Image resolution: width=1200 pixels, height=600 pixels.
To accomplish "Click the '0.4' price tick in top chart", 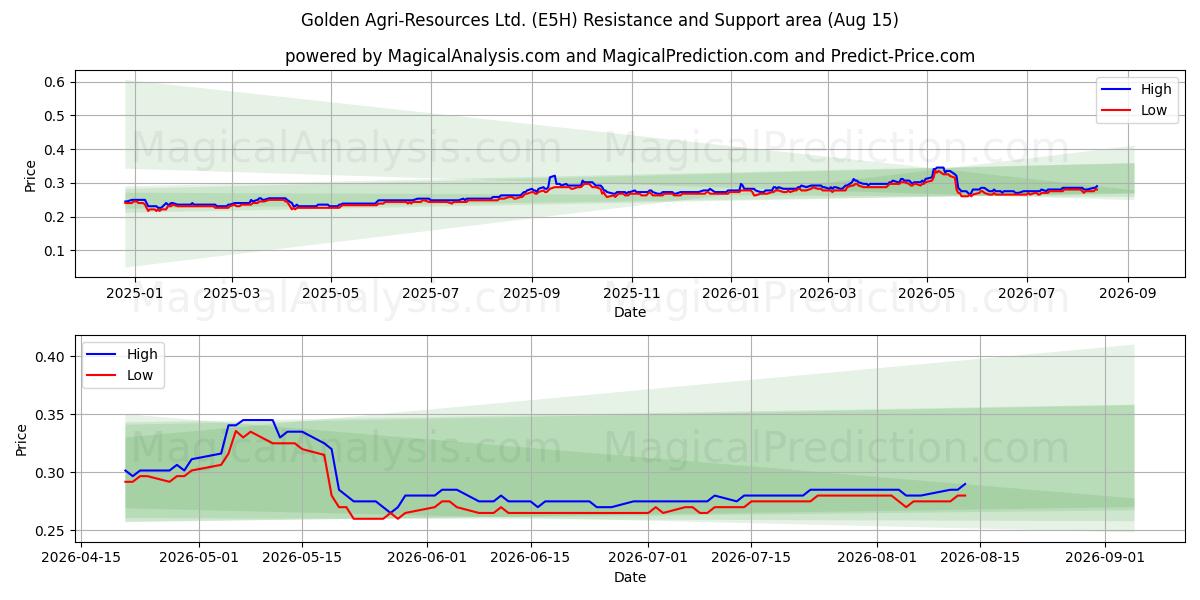I will 55,150.
